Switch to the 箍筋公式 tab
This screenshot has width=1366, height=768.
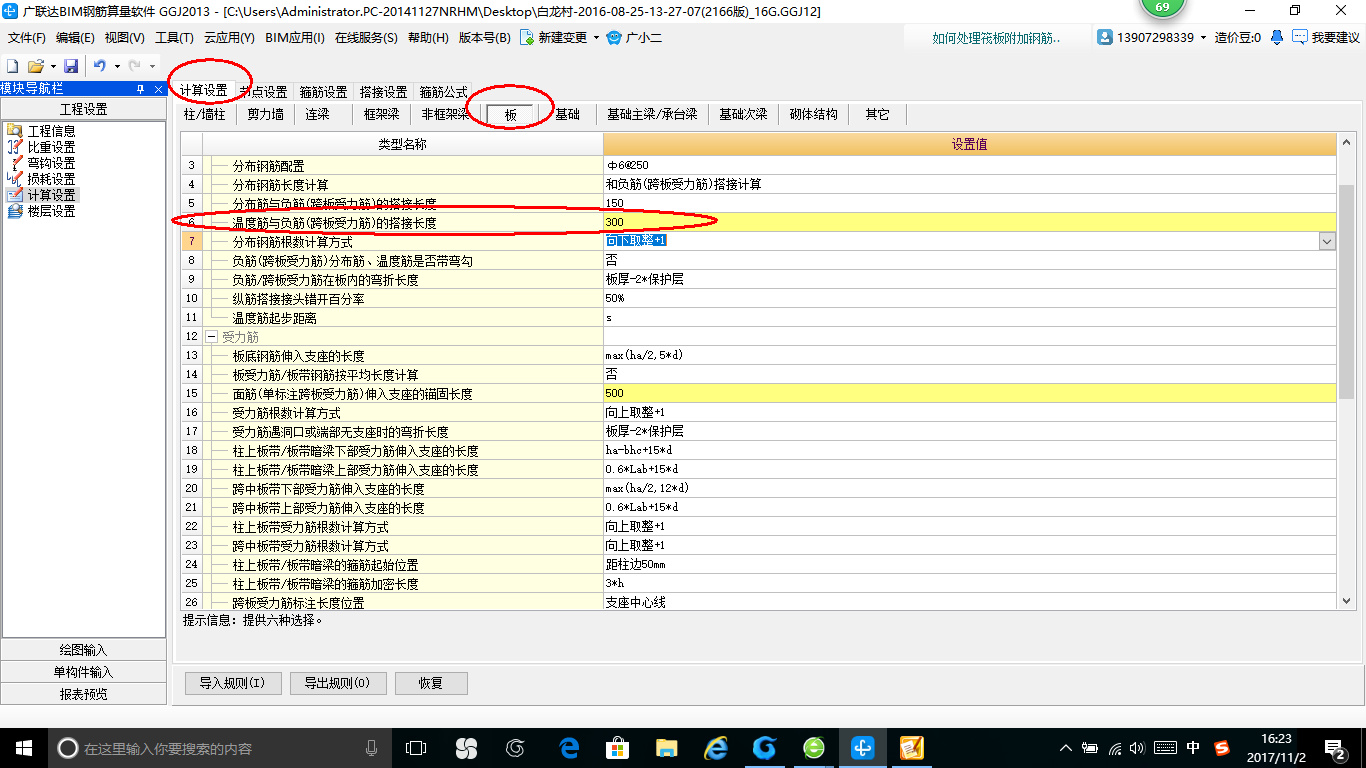[x=443, y=92]
